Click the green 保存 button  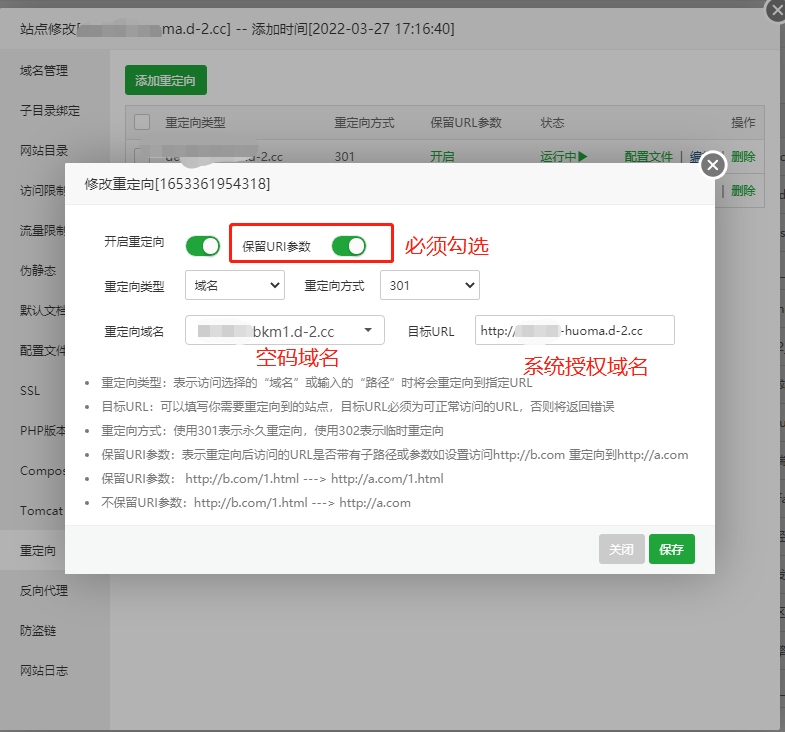click(x=671, y=549)
